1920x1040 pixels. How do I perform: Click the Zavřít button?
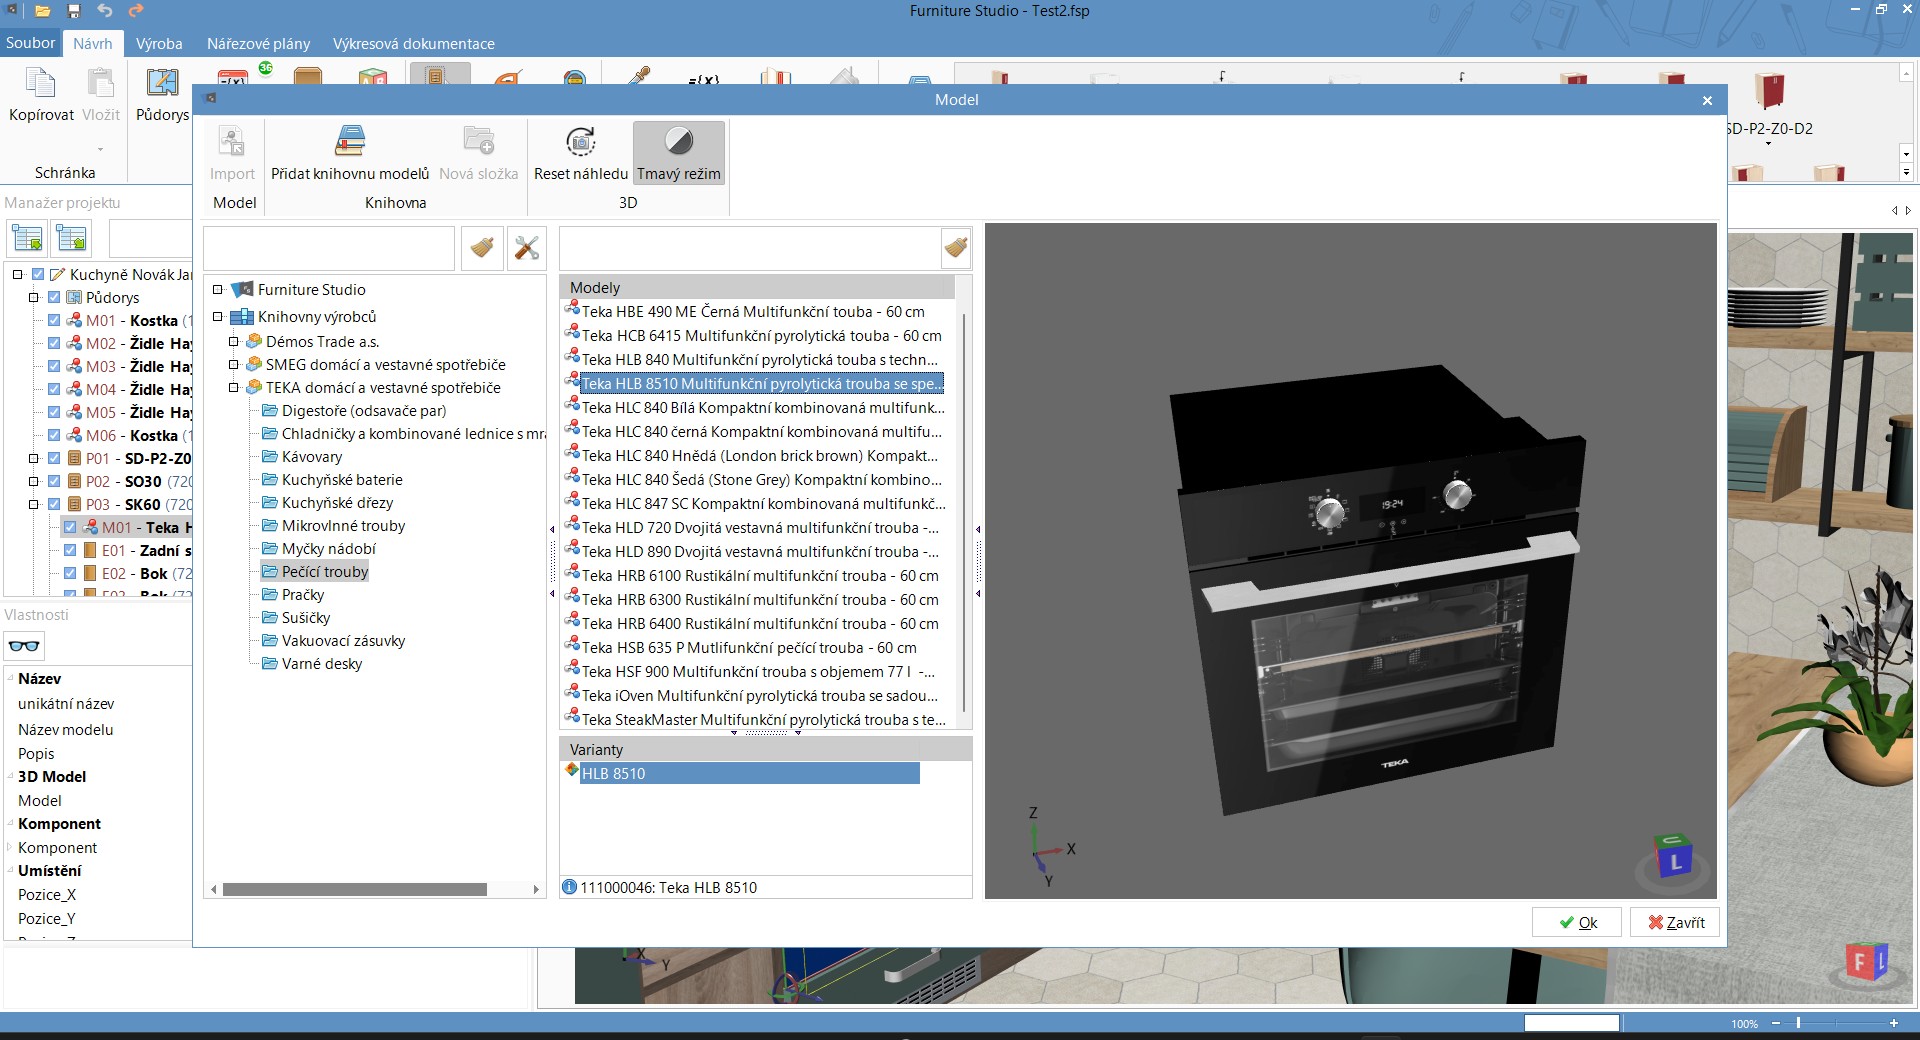tap(1676, 922)
